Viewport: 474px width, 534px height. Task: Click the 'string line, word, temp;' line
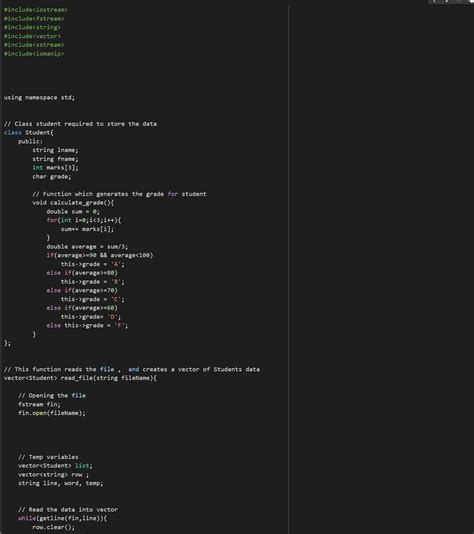61,483
